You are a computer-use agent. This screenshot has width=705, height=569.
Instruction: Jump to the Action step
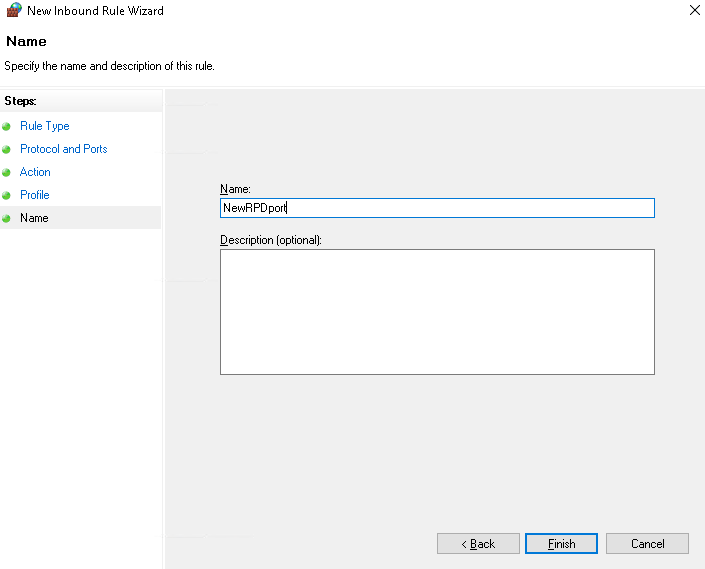(x=35, y=172)
